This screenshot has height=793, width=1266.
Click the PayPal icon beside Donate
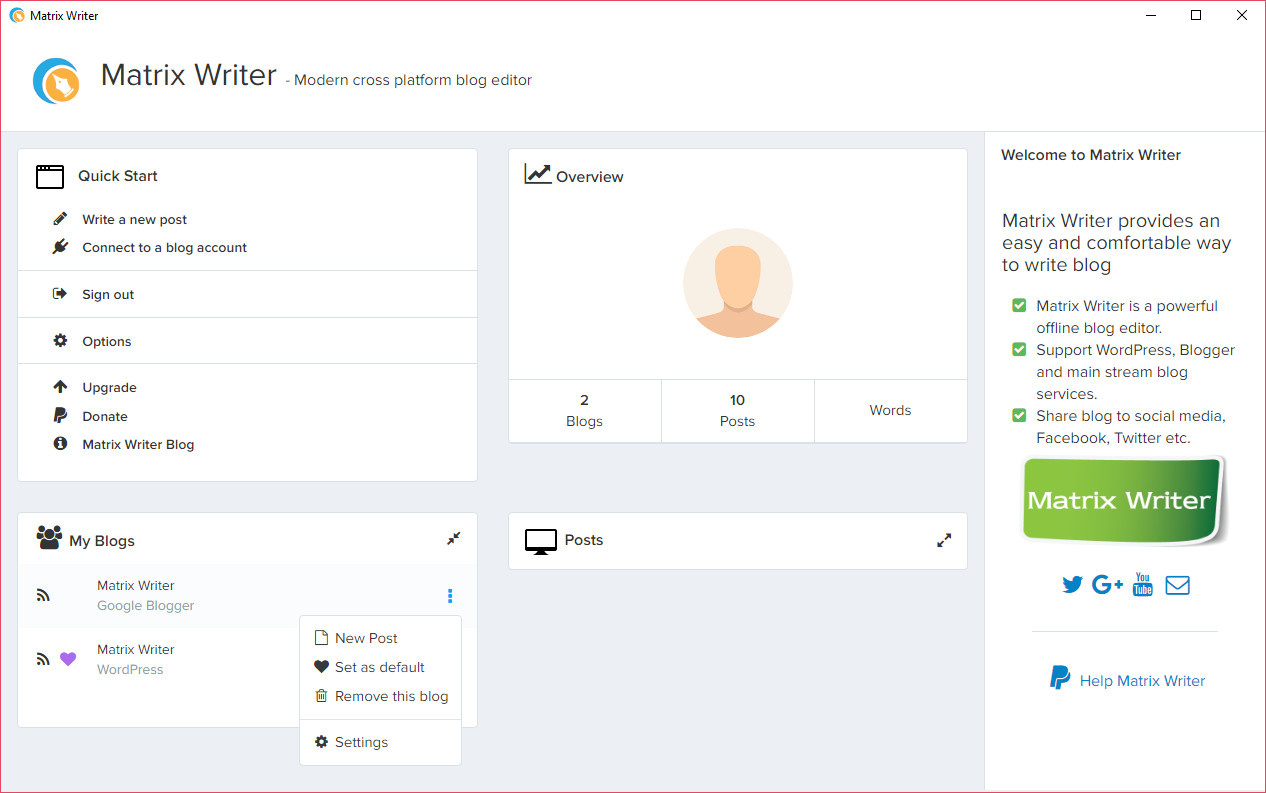click(x=60, y=416)
